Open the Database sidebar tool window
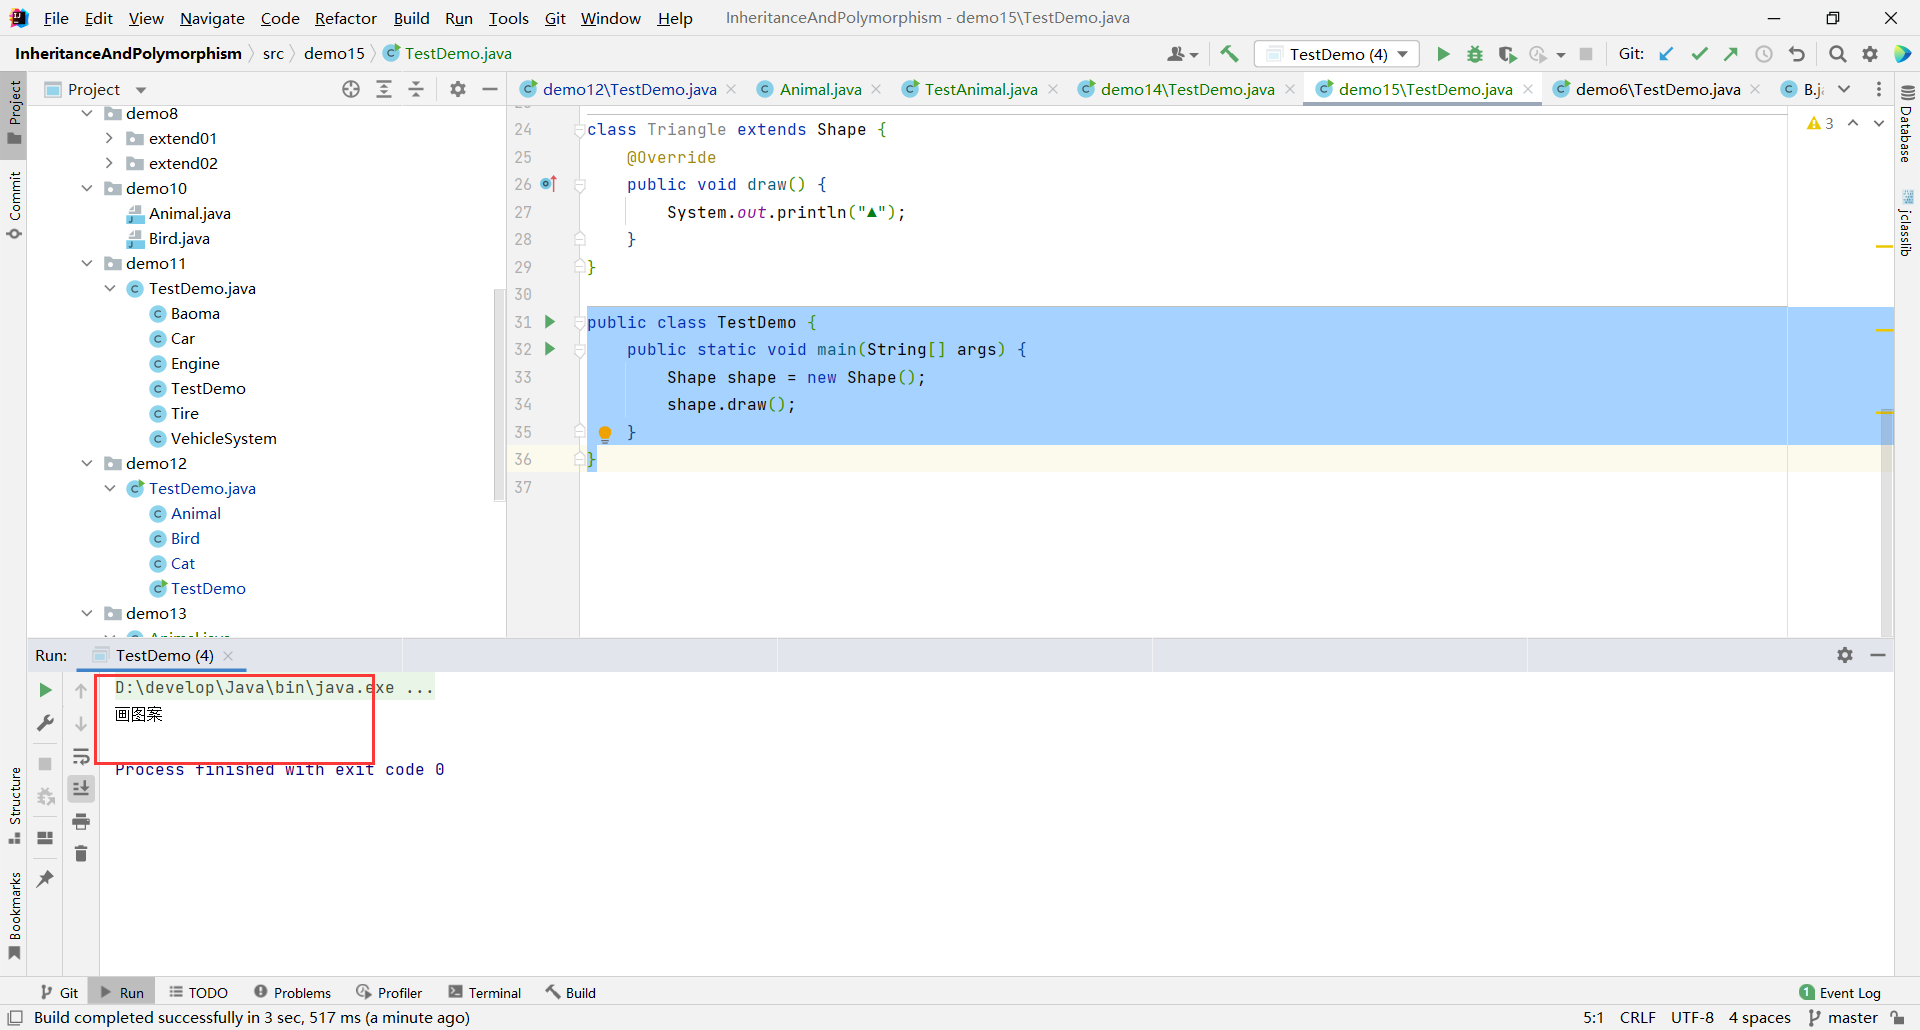This screenshot has height=1030, width=1920. (x=1906, y=124)
